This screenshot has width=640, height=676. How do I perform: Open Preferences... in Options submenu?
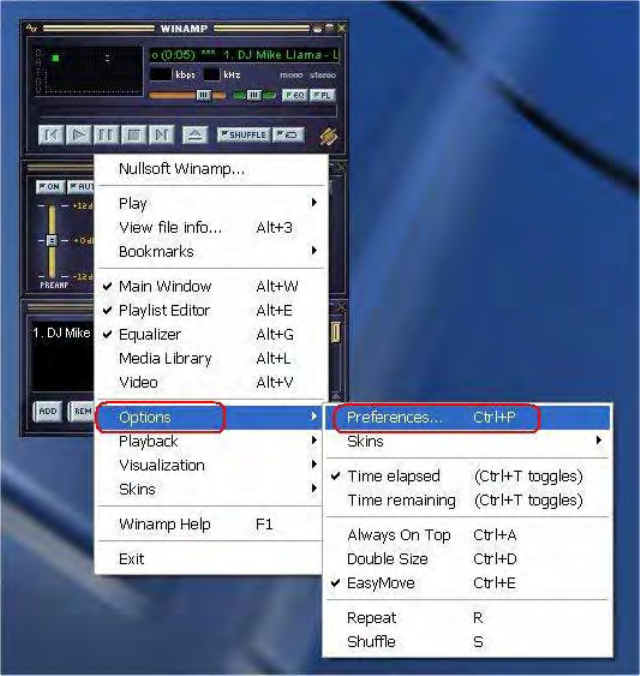467,417
